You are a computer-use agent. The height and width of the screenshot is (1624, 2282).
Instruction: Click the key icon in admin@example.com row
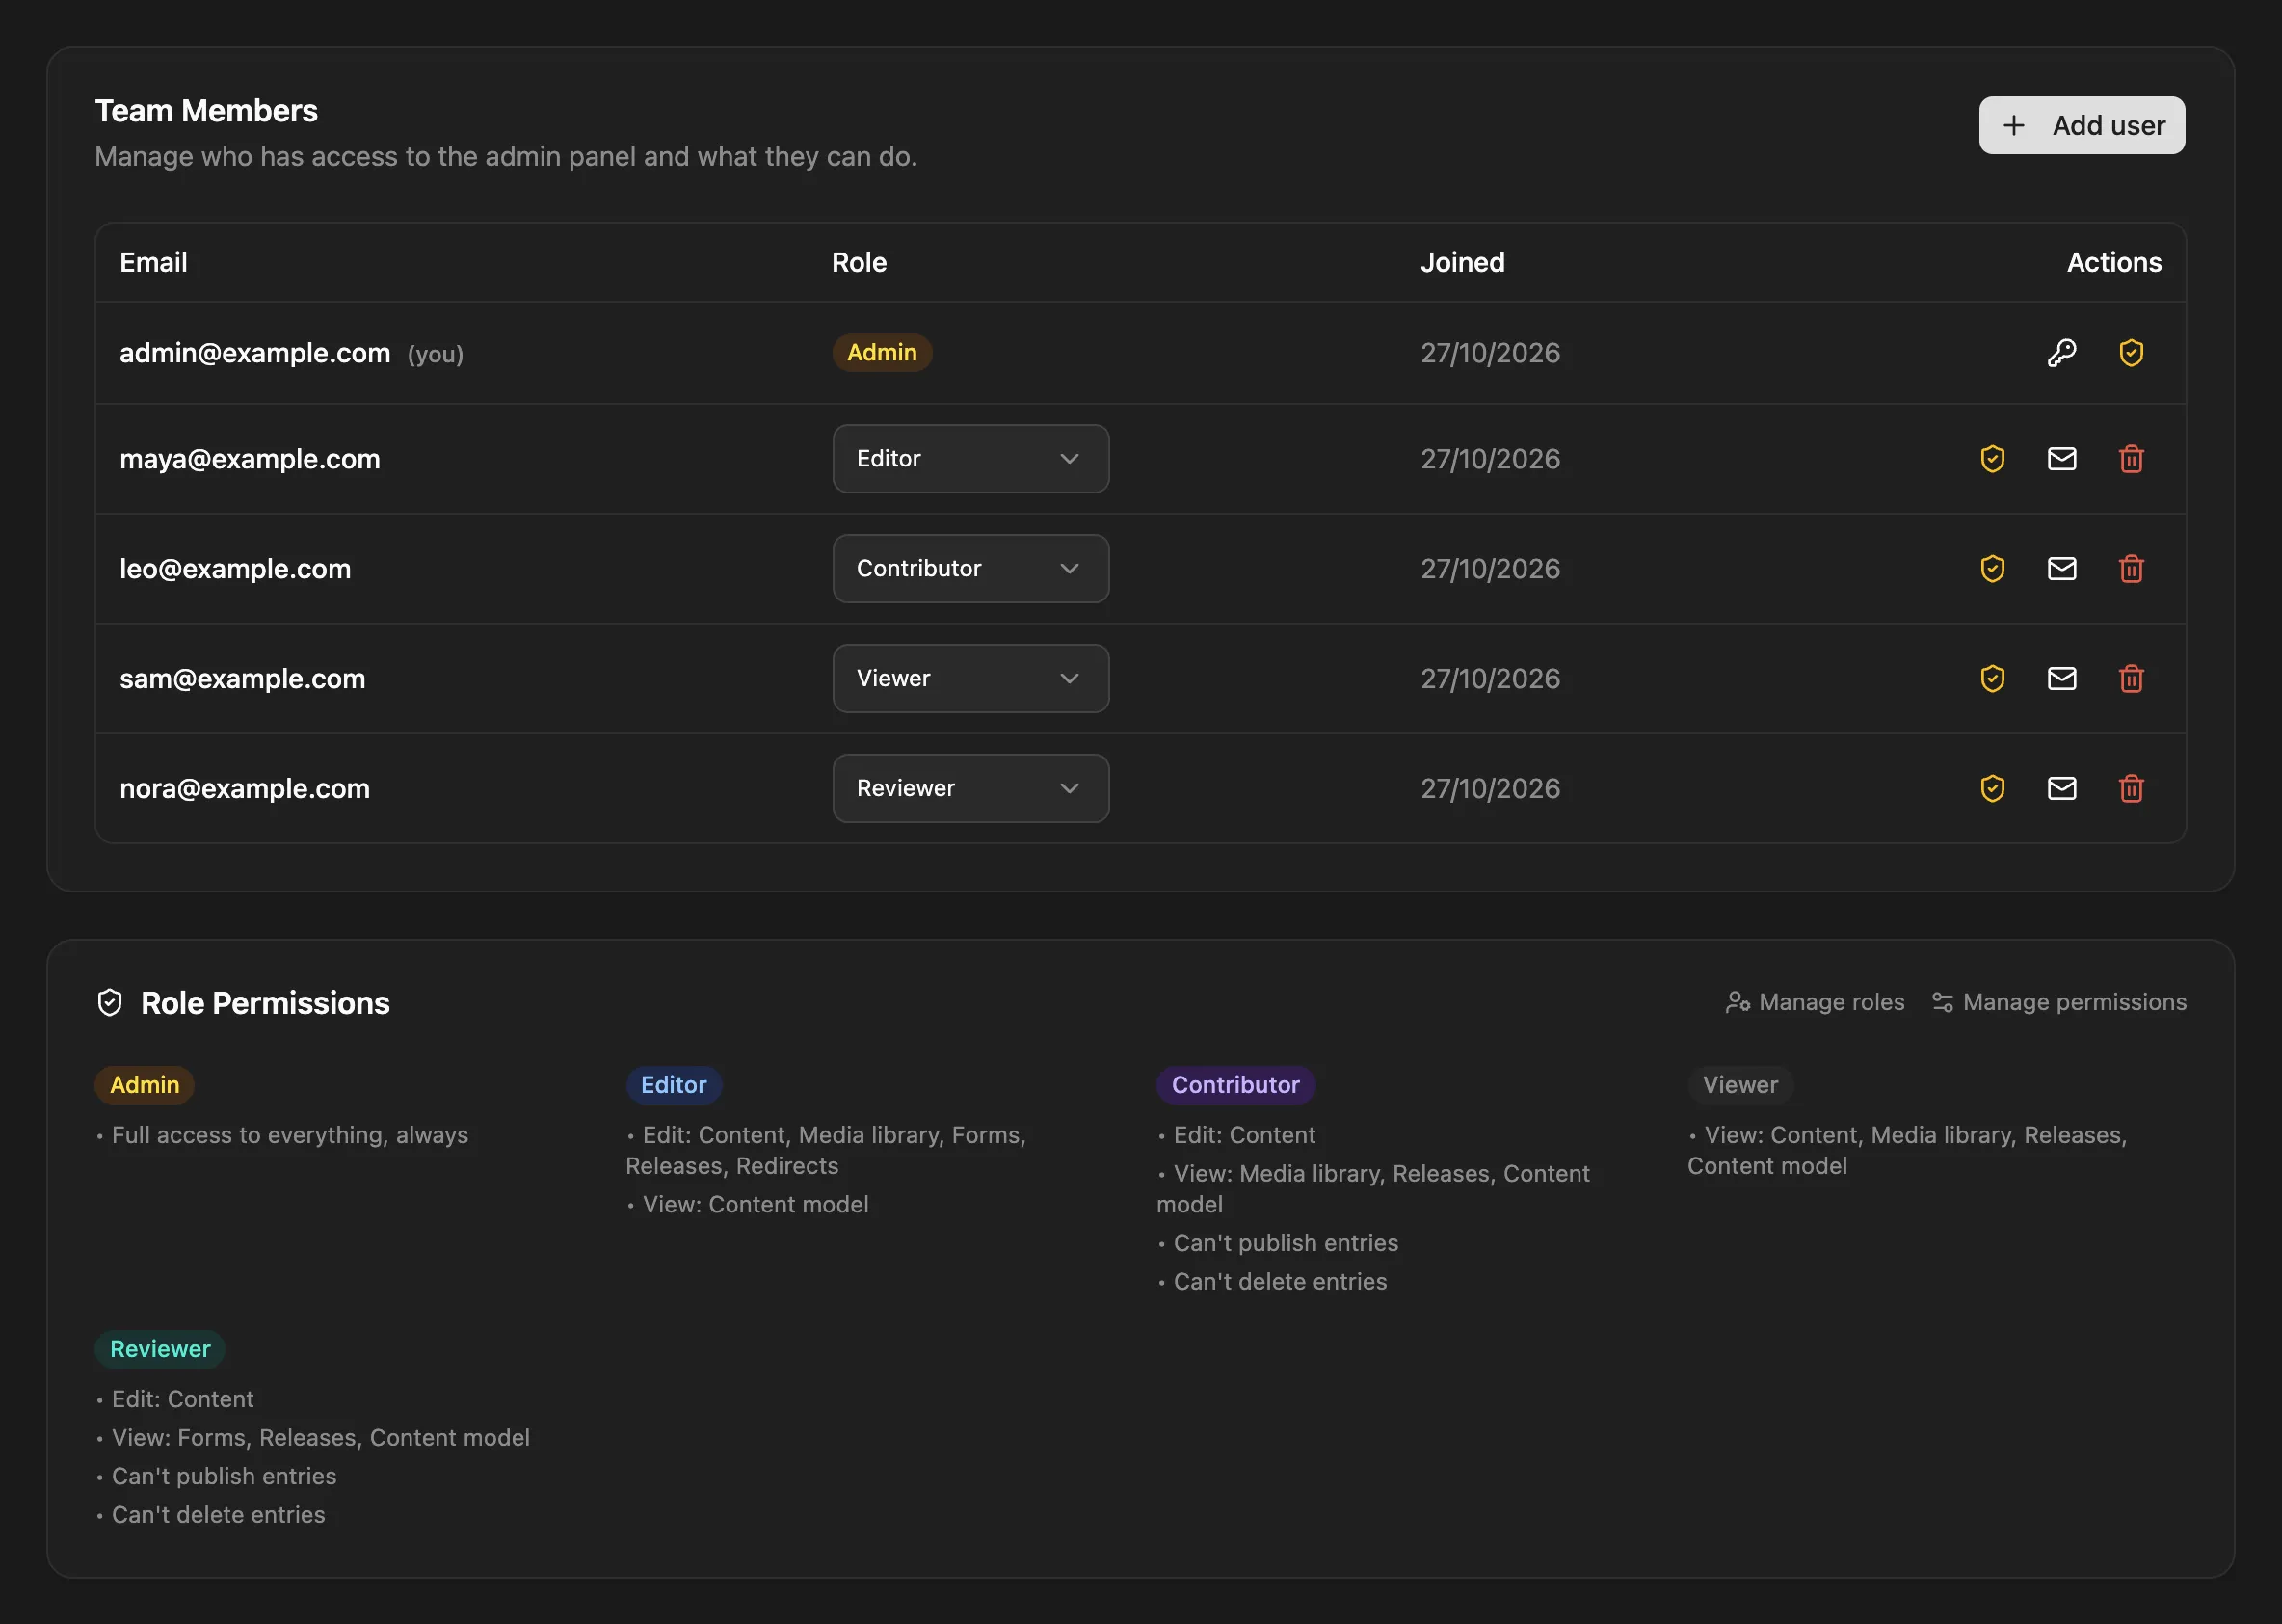pos(2061,353)
